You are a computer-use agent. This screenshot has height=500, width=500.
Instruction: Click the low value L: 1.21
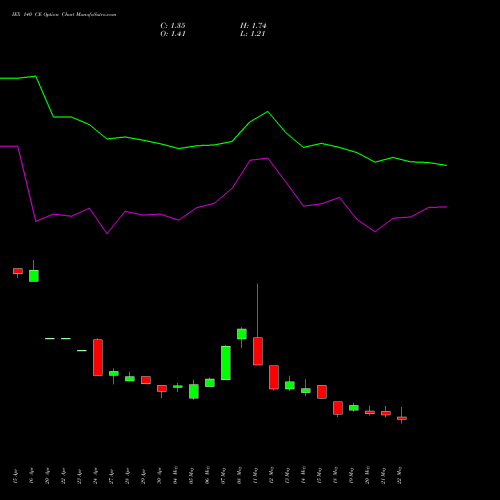click(x=252, y=34)
